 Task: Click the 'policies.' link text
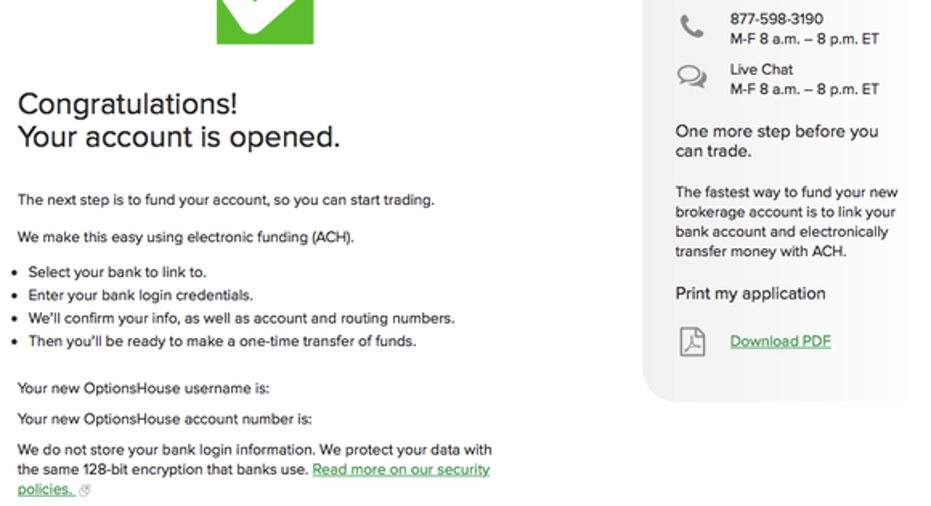pos(46,490)
